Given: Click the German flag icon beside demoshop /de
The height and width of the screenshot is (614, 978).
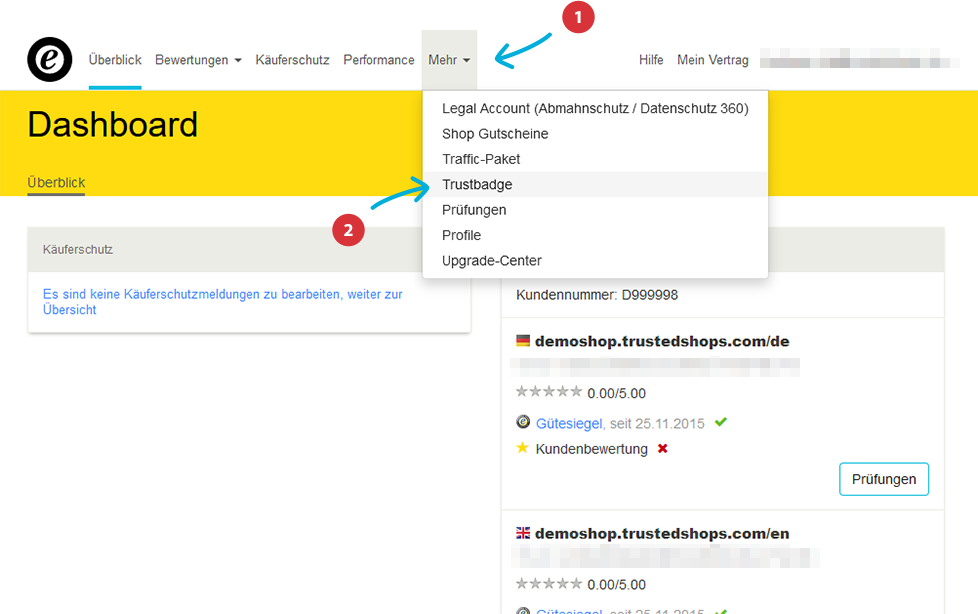Looking at the screenshot, I should click(523, 341).
